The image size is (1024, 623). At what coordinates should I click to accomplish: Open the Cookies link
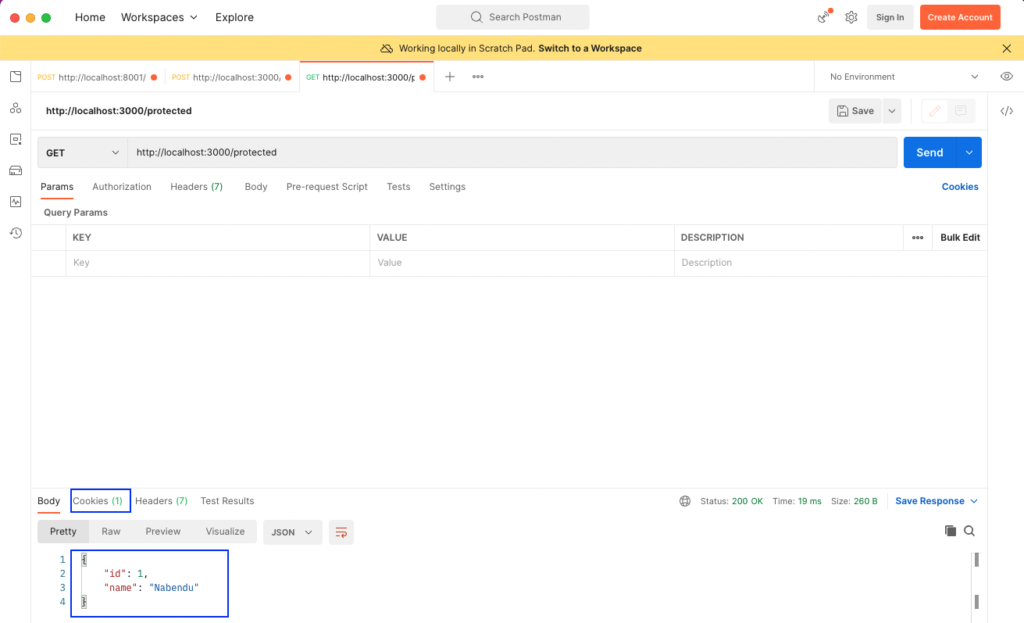click(960, 187)
